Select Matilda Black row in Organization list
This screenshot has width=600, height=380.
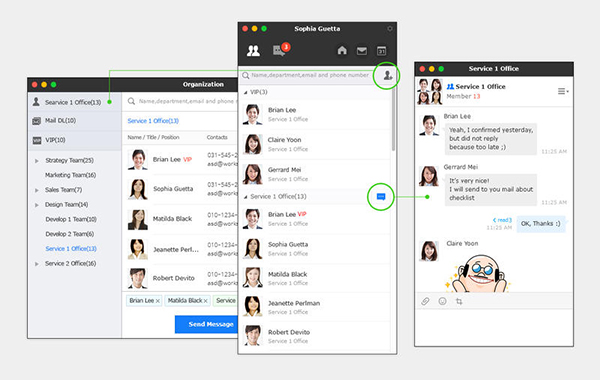point(180,219)
